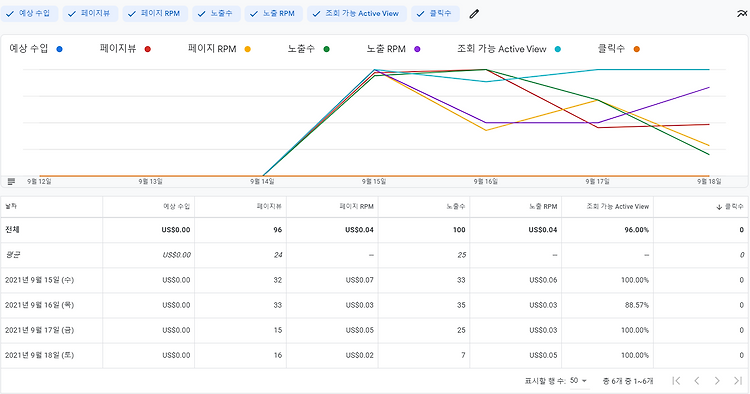Viewport: 750px width, 394px height.
Task: Uncheck the 예상 수입 metric chip
Action: coord(30,14)
